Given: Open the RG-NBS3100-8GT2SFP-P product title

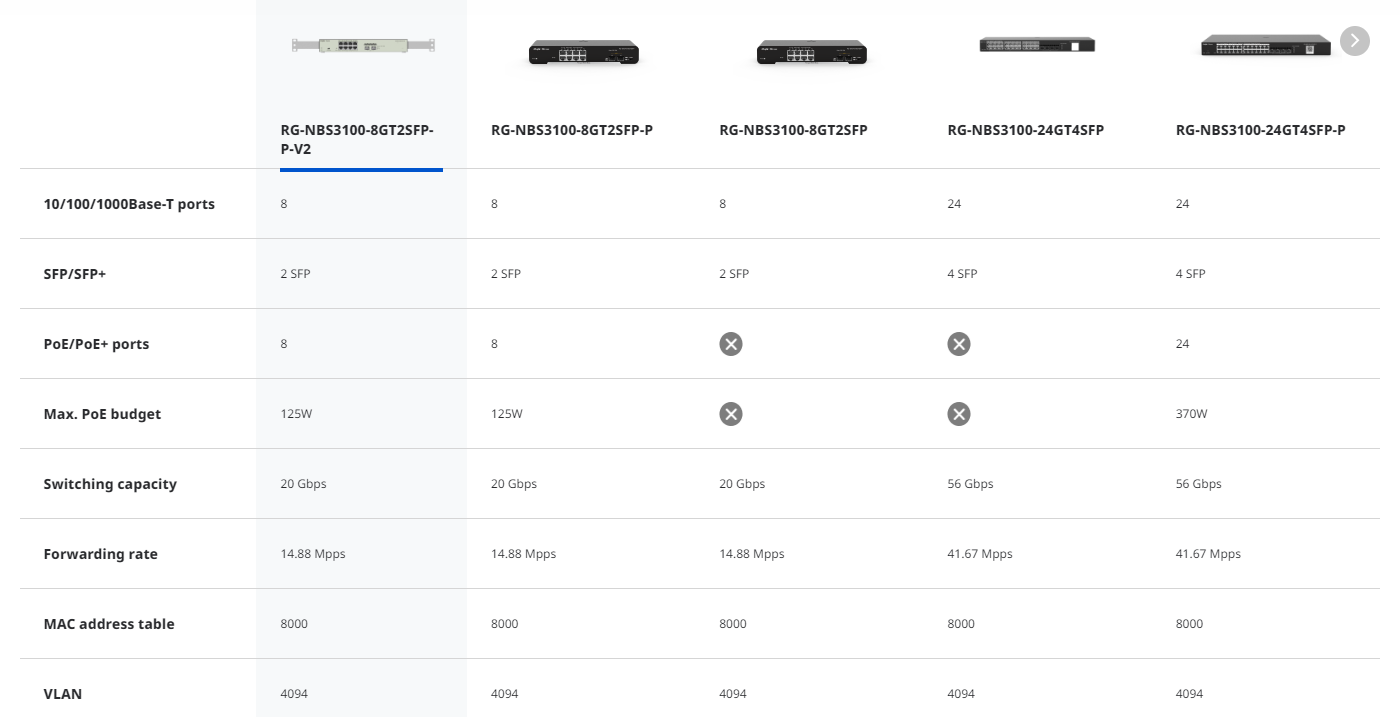Looking at the screenshot, I should [571, 130].
